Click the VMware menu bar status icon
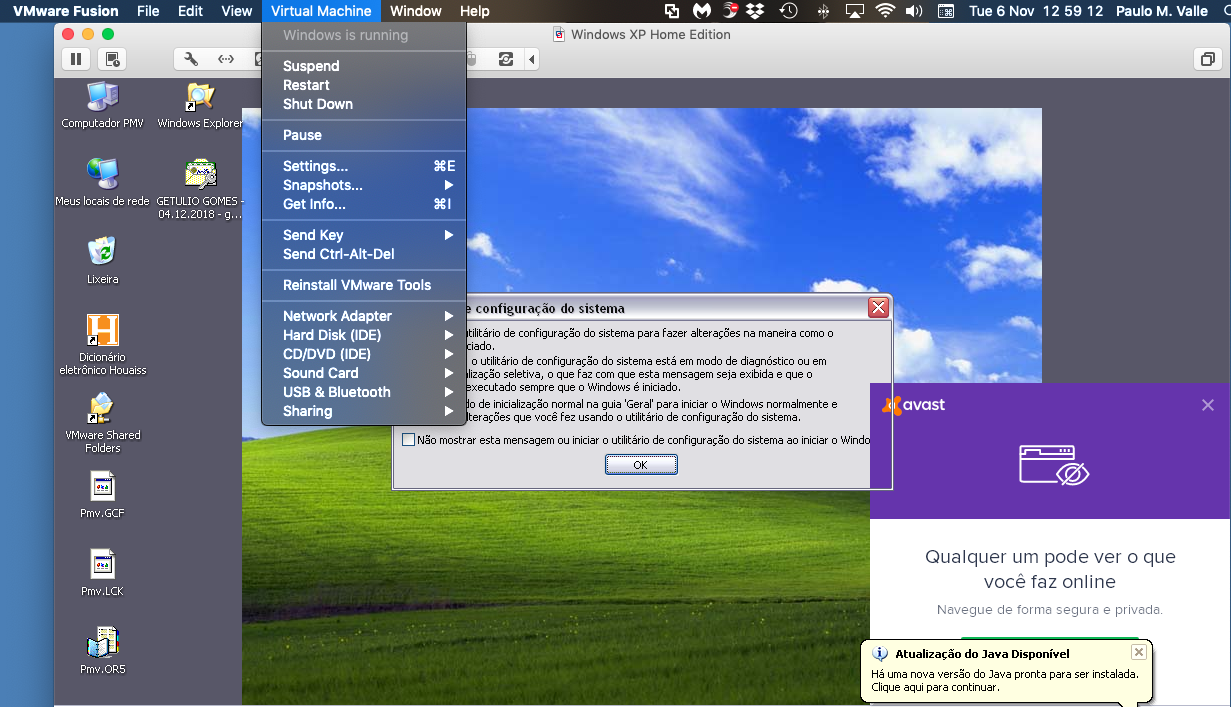The image size is (1231, 707). pyautogui.click(x=672, y=11)
